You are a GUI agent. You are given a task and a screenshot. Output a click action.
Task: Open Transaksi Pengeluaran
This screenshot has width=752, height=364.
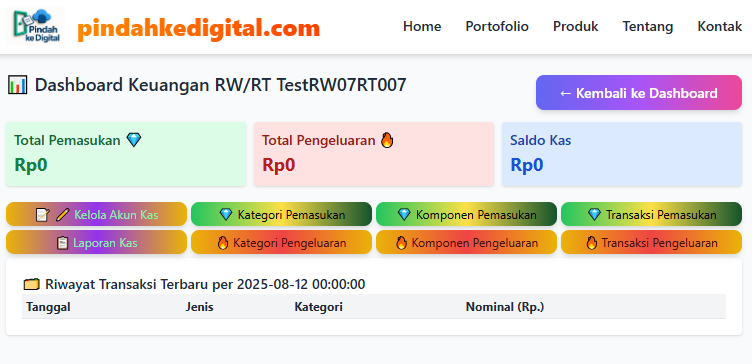[x=651, y=242]
